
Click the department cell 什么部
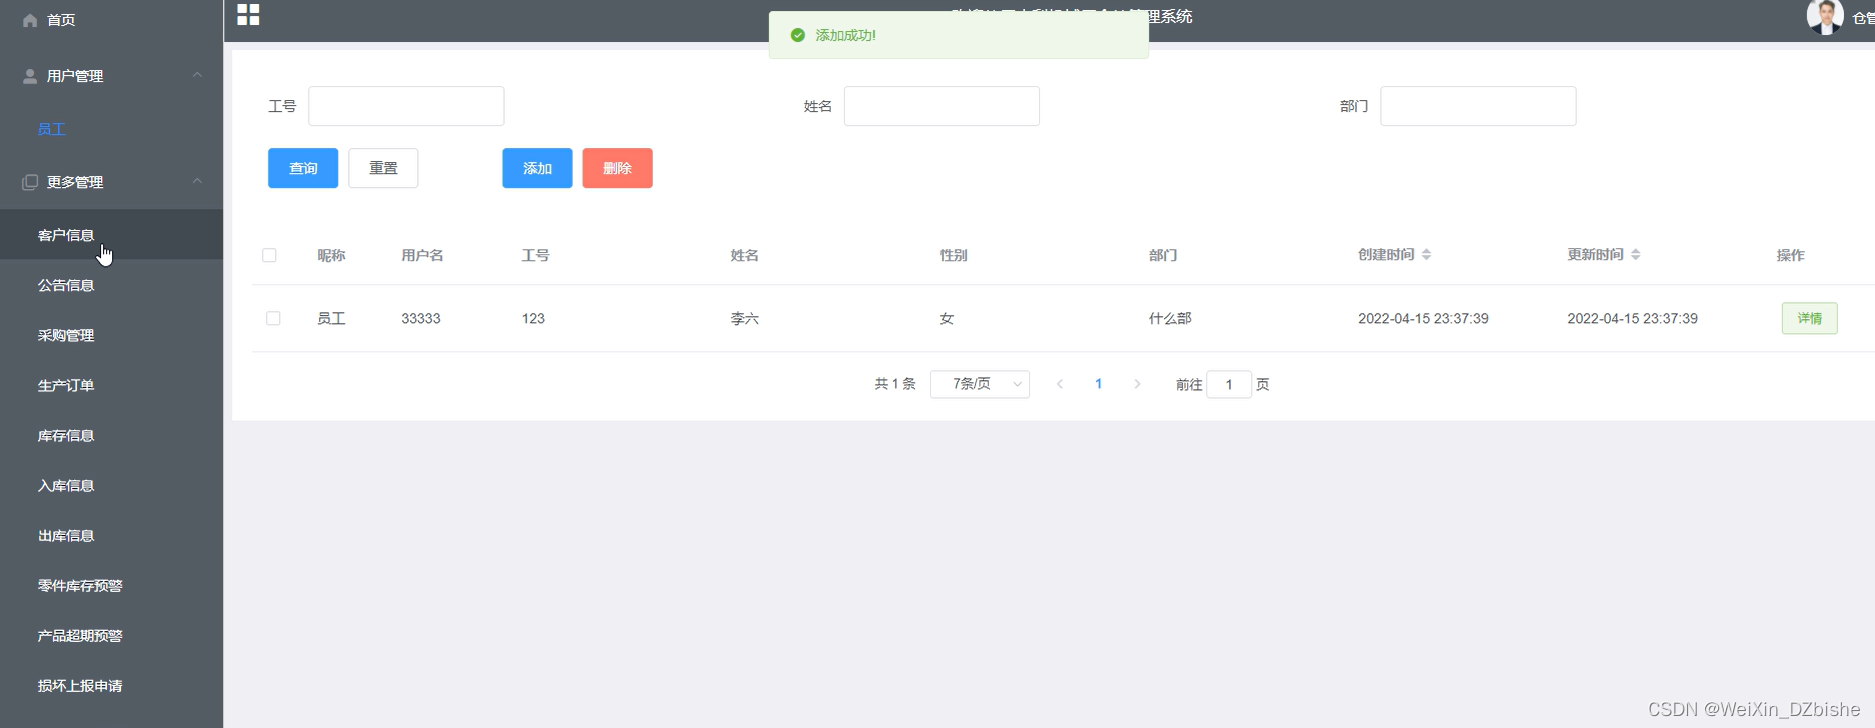(1170, 318)
